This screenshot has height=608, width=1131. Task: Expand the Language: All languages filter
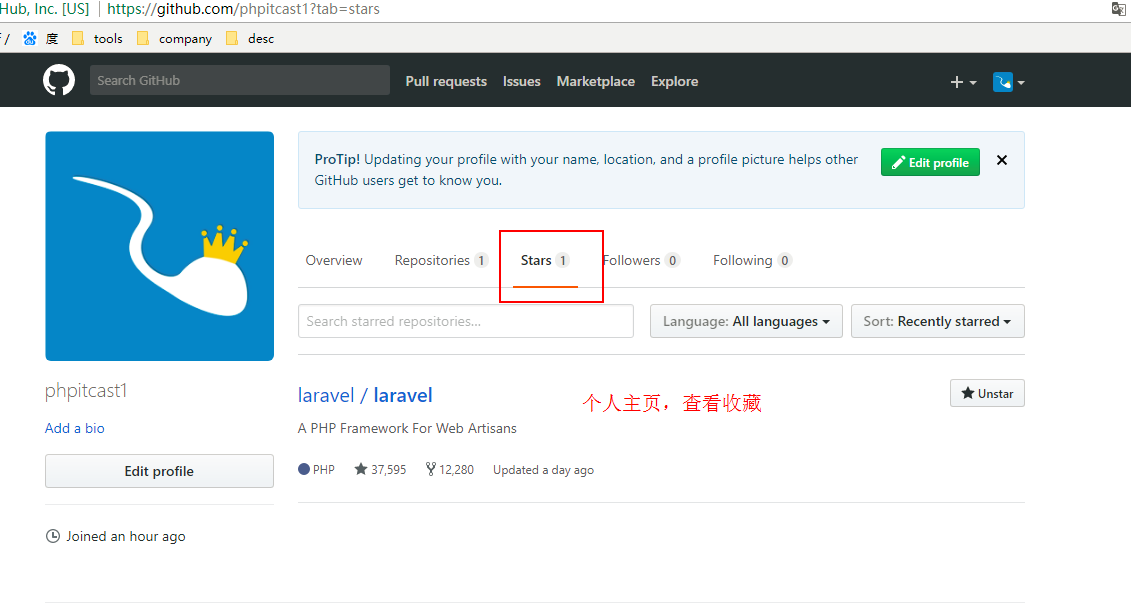coord(746,322)
